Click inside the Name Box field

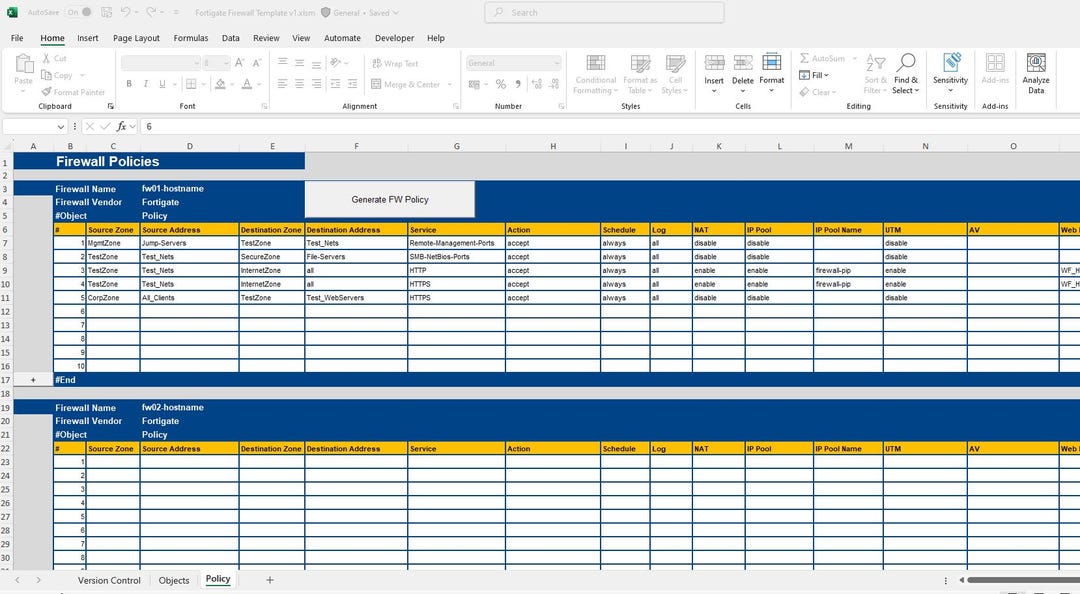(x=30, y=126)
